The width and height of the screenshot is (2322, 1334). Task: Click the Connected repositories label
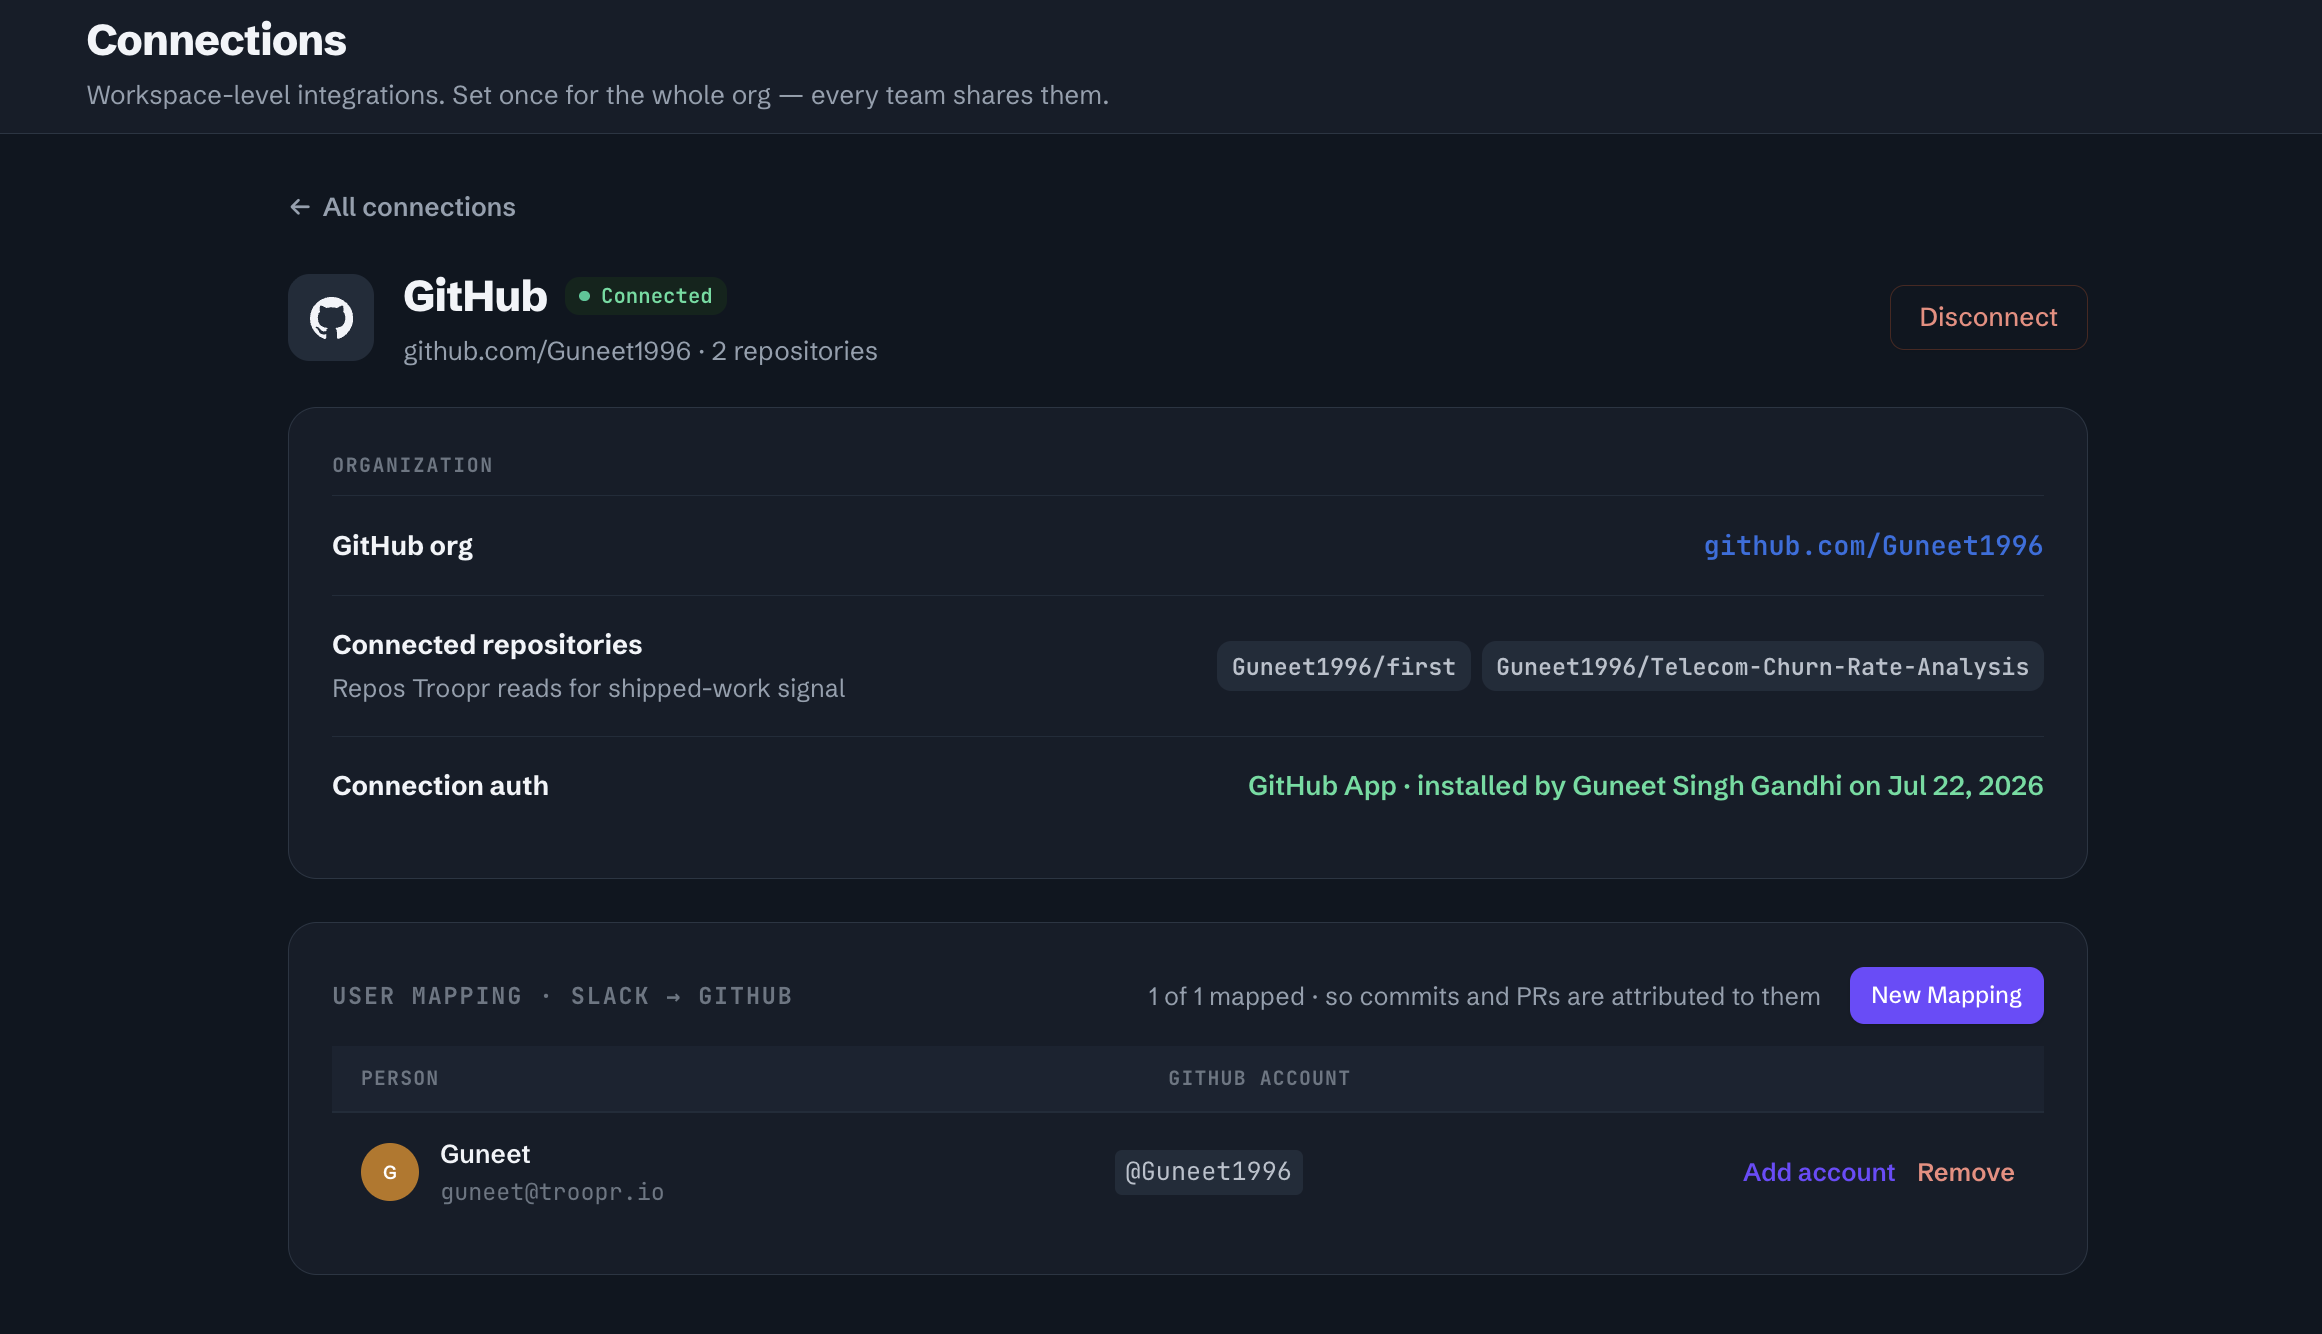(x=487, y=645)
